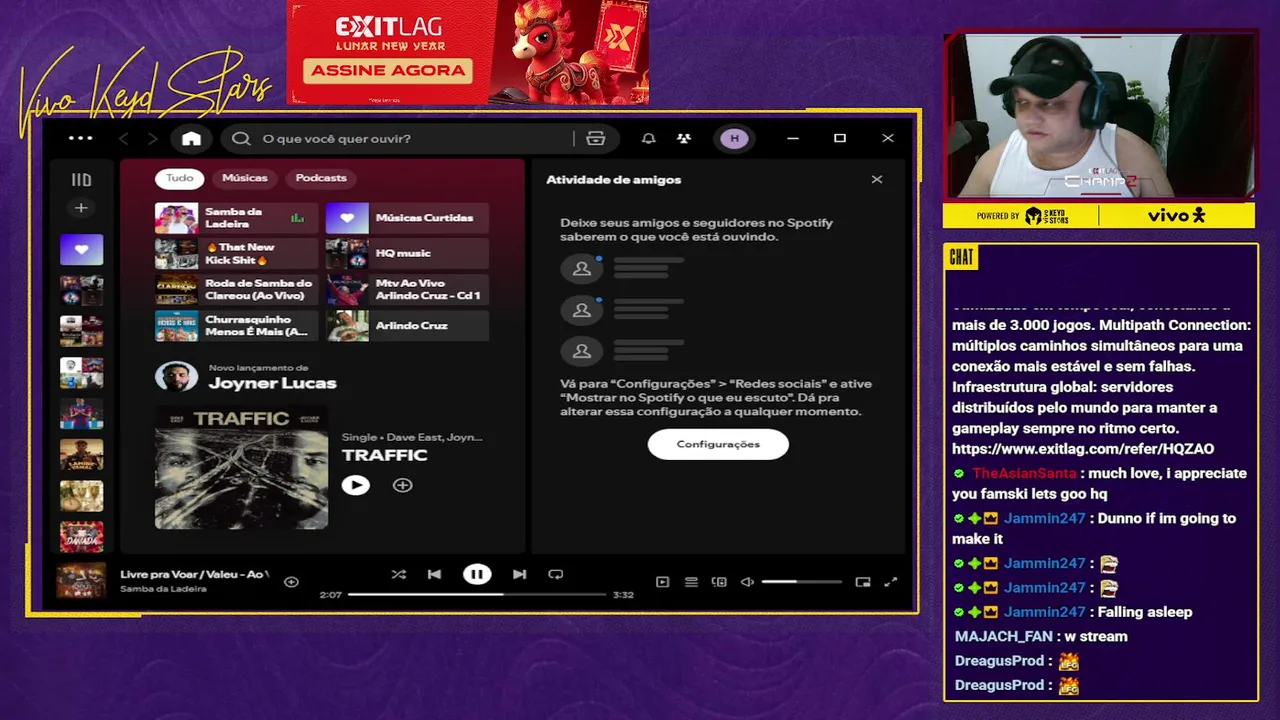
Task: Skip to previous track
Action: (434, 574)
